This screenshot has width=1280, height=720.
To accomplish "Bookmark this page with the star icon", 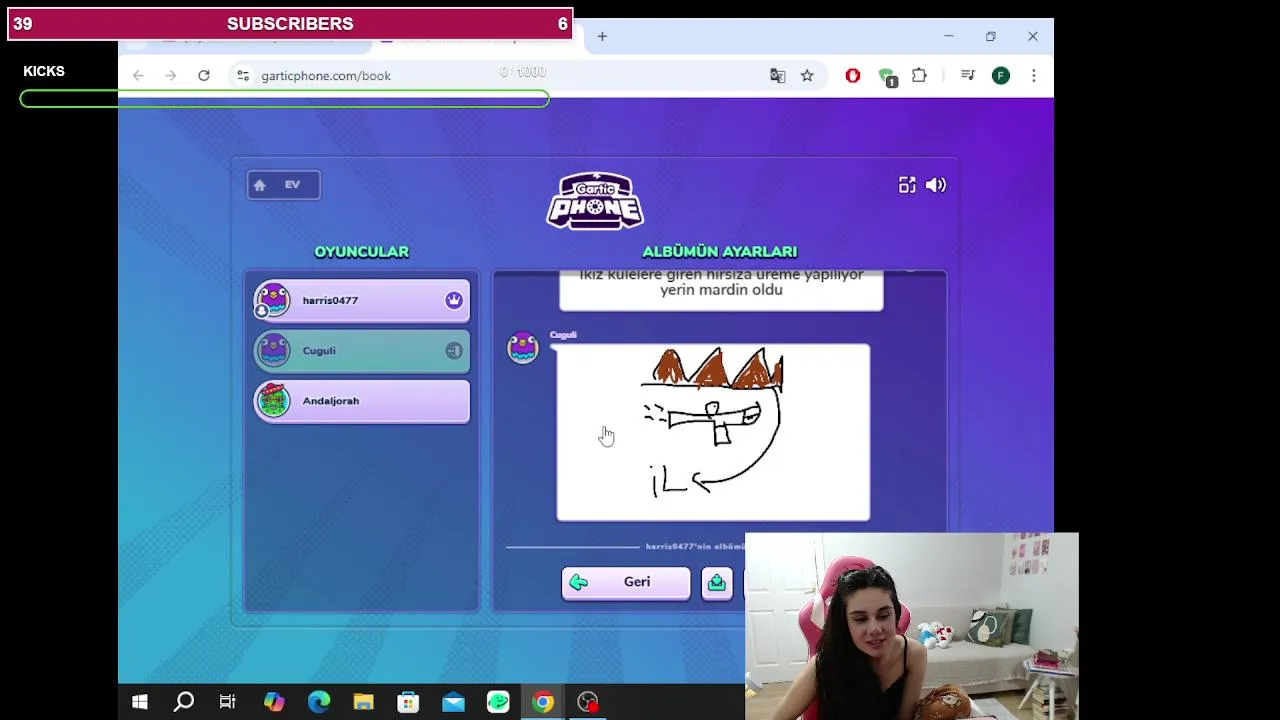I will (x=807, y=76).
